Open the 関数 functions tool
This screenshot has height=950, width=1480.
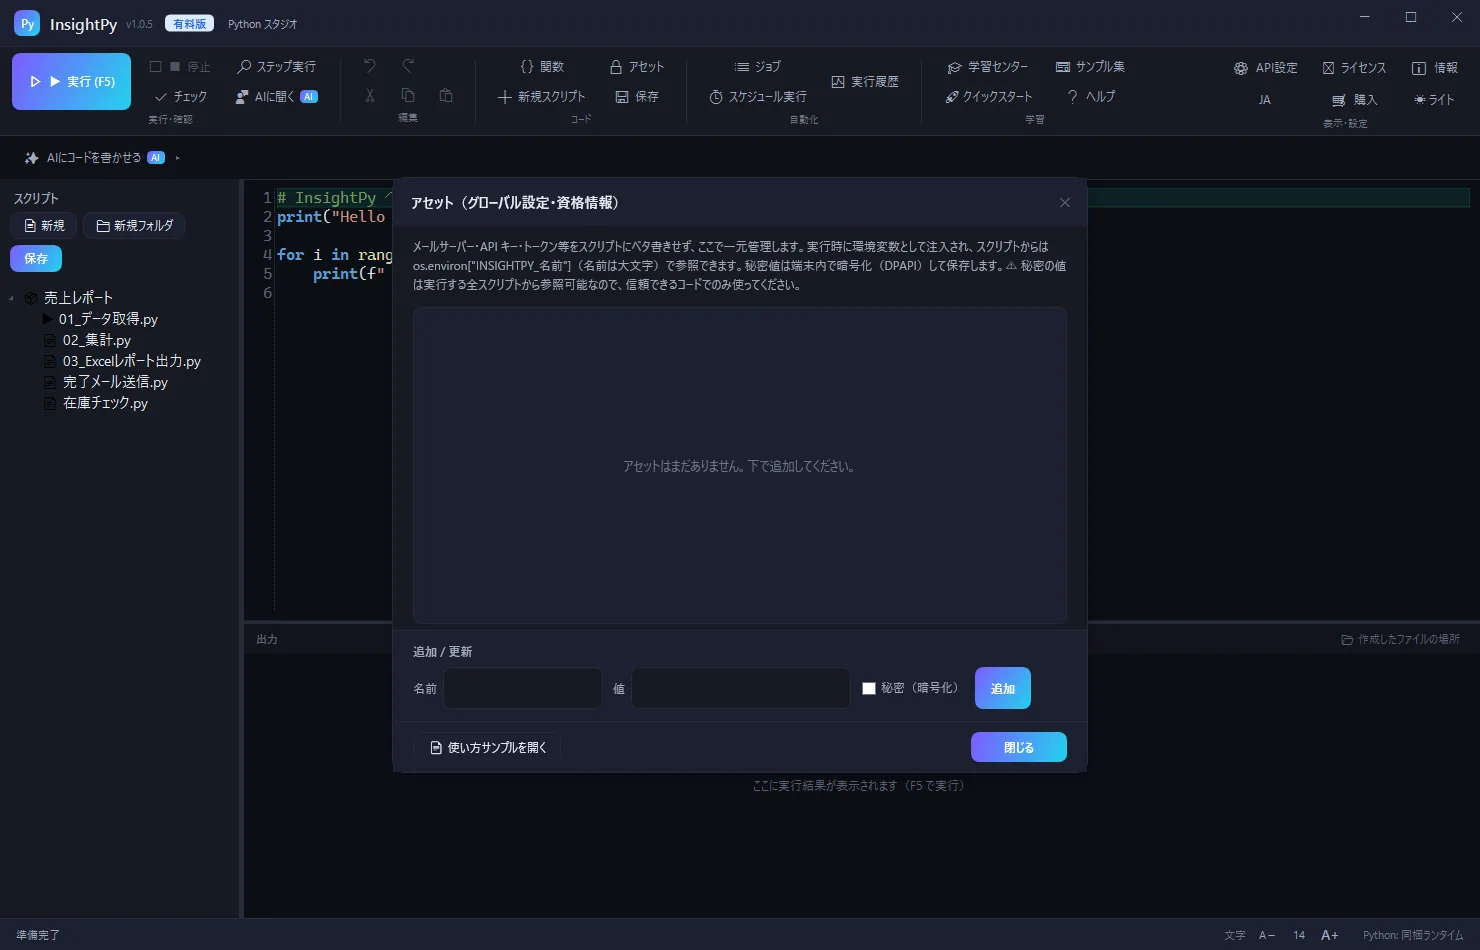(542, 67)
